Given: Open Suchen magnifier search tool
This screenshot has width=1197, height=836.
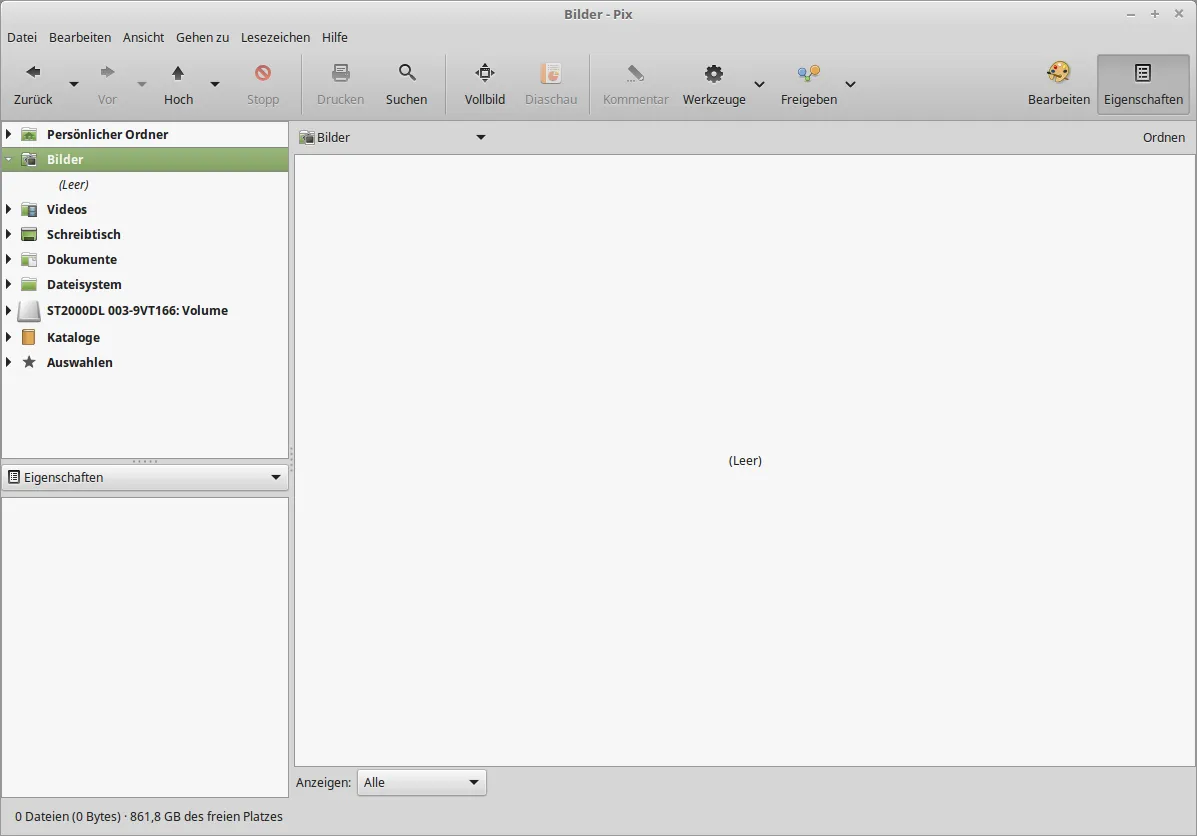Looking at the screenshot, I should point(406,73).
